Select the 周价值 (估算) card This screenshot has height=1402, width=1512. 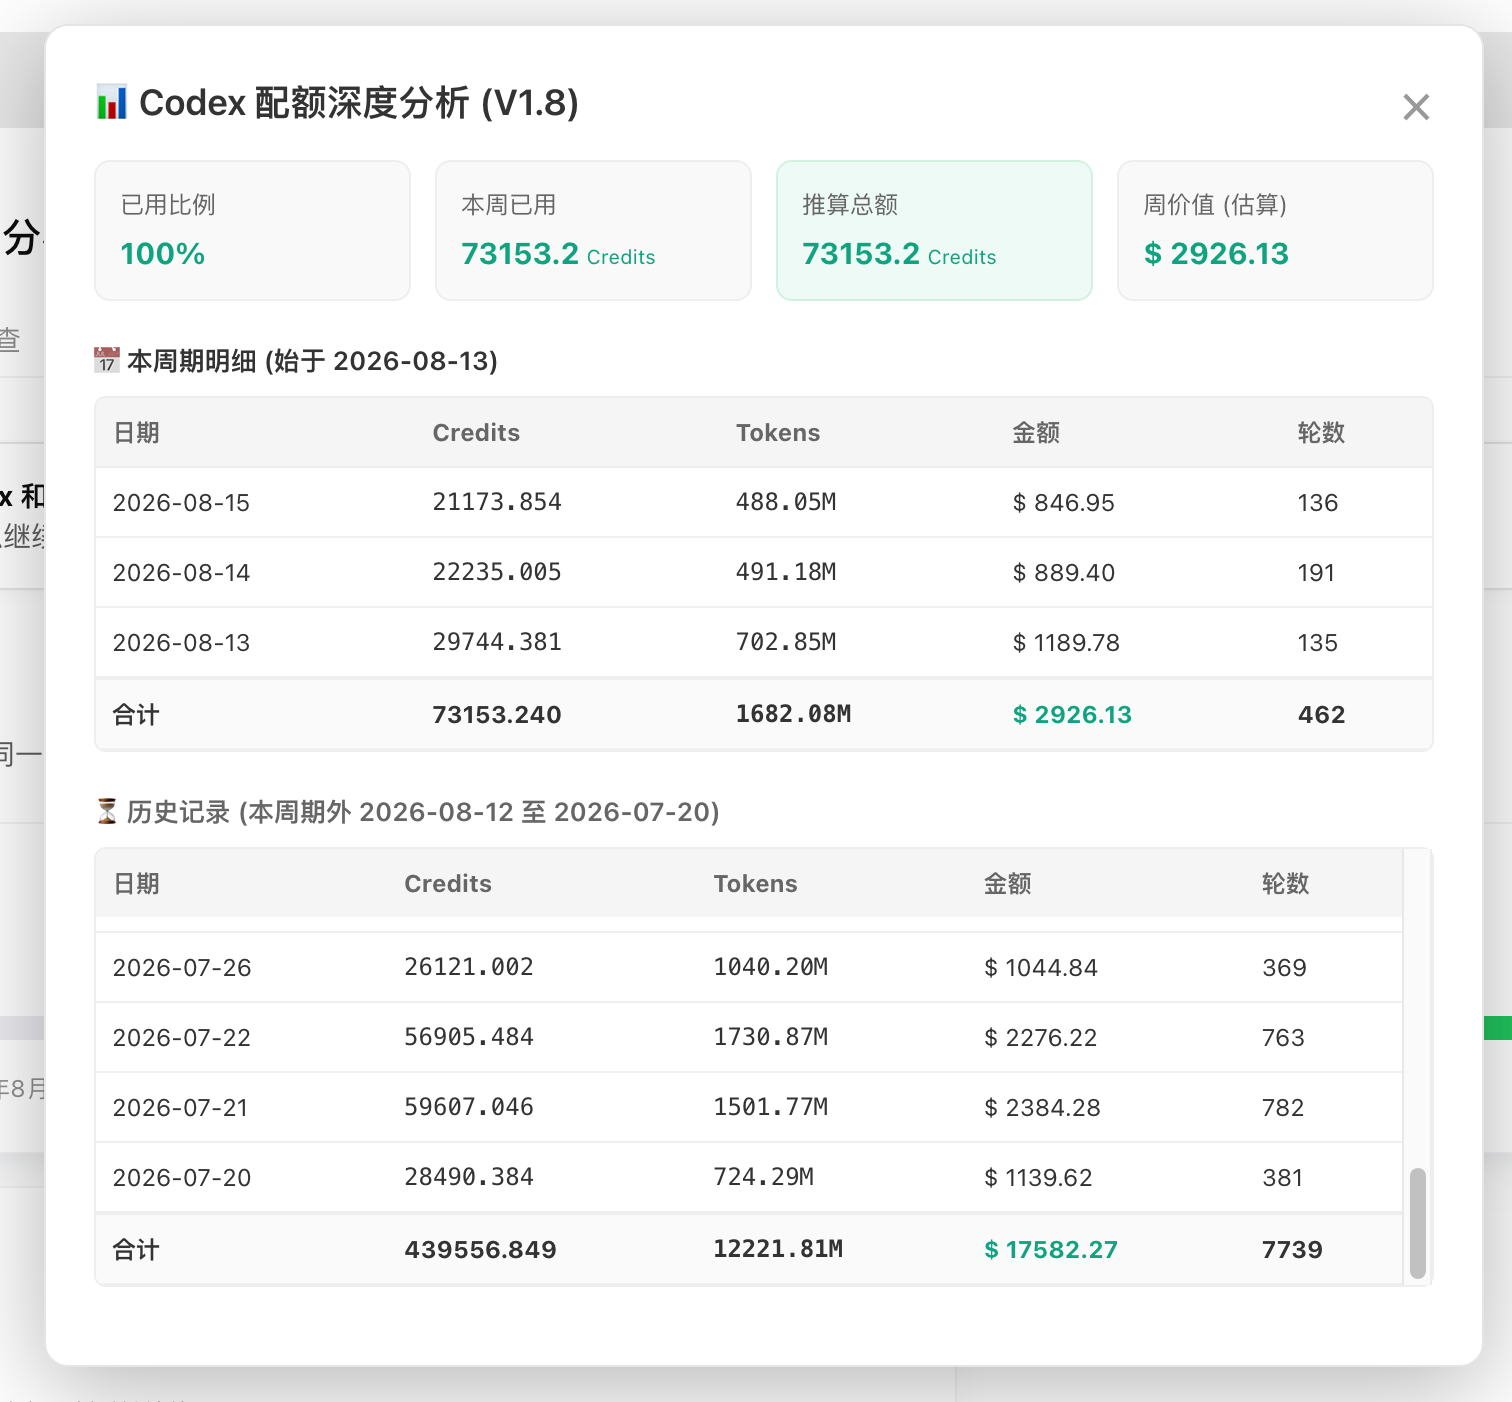tap(1275, 230)
